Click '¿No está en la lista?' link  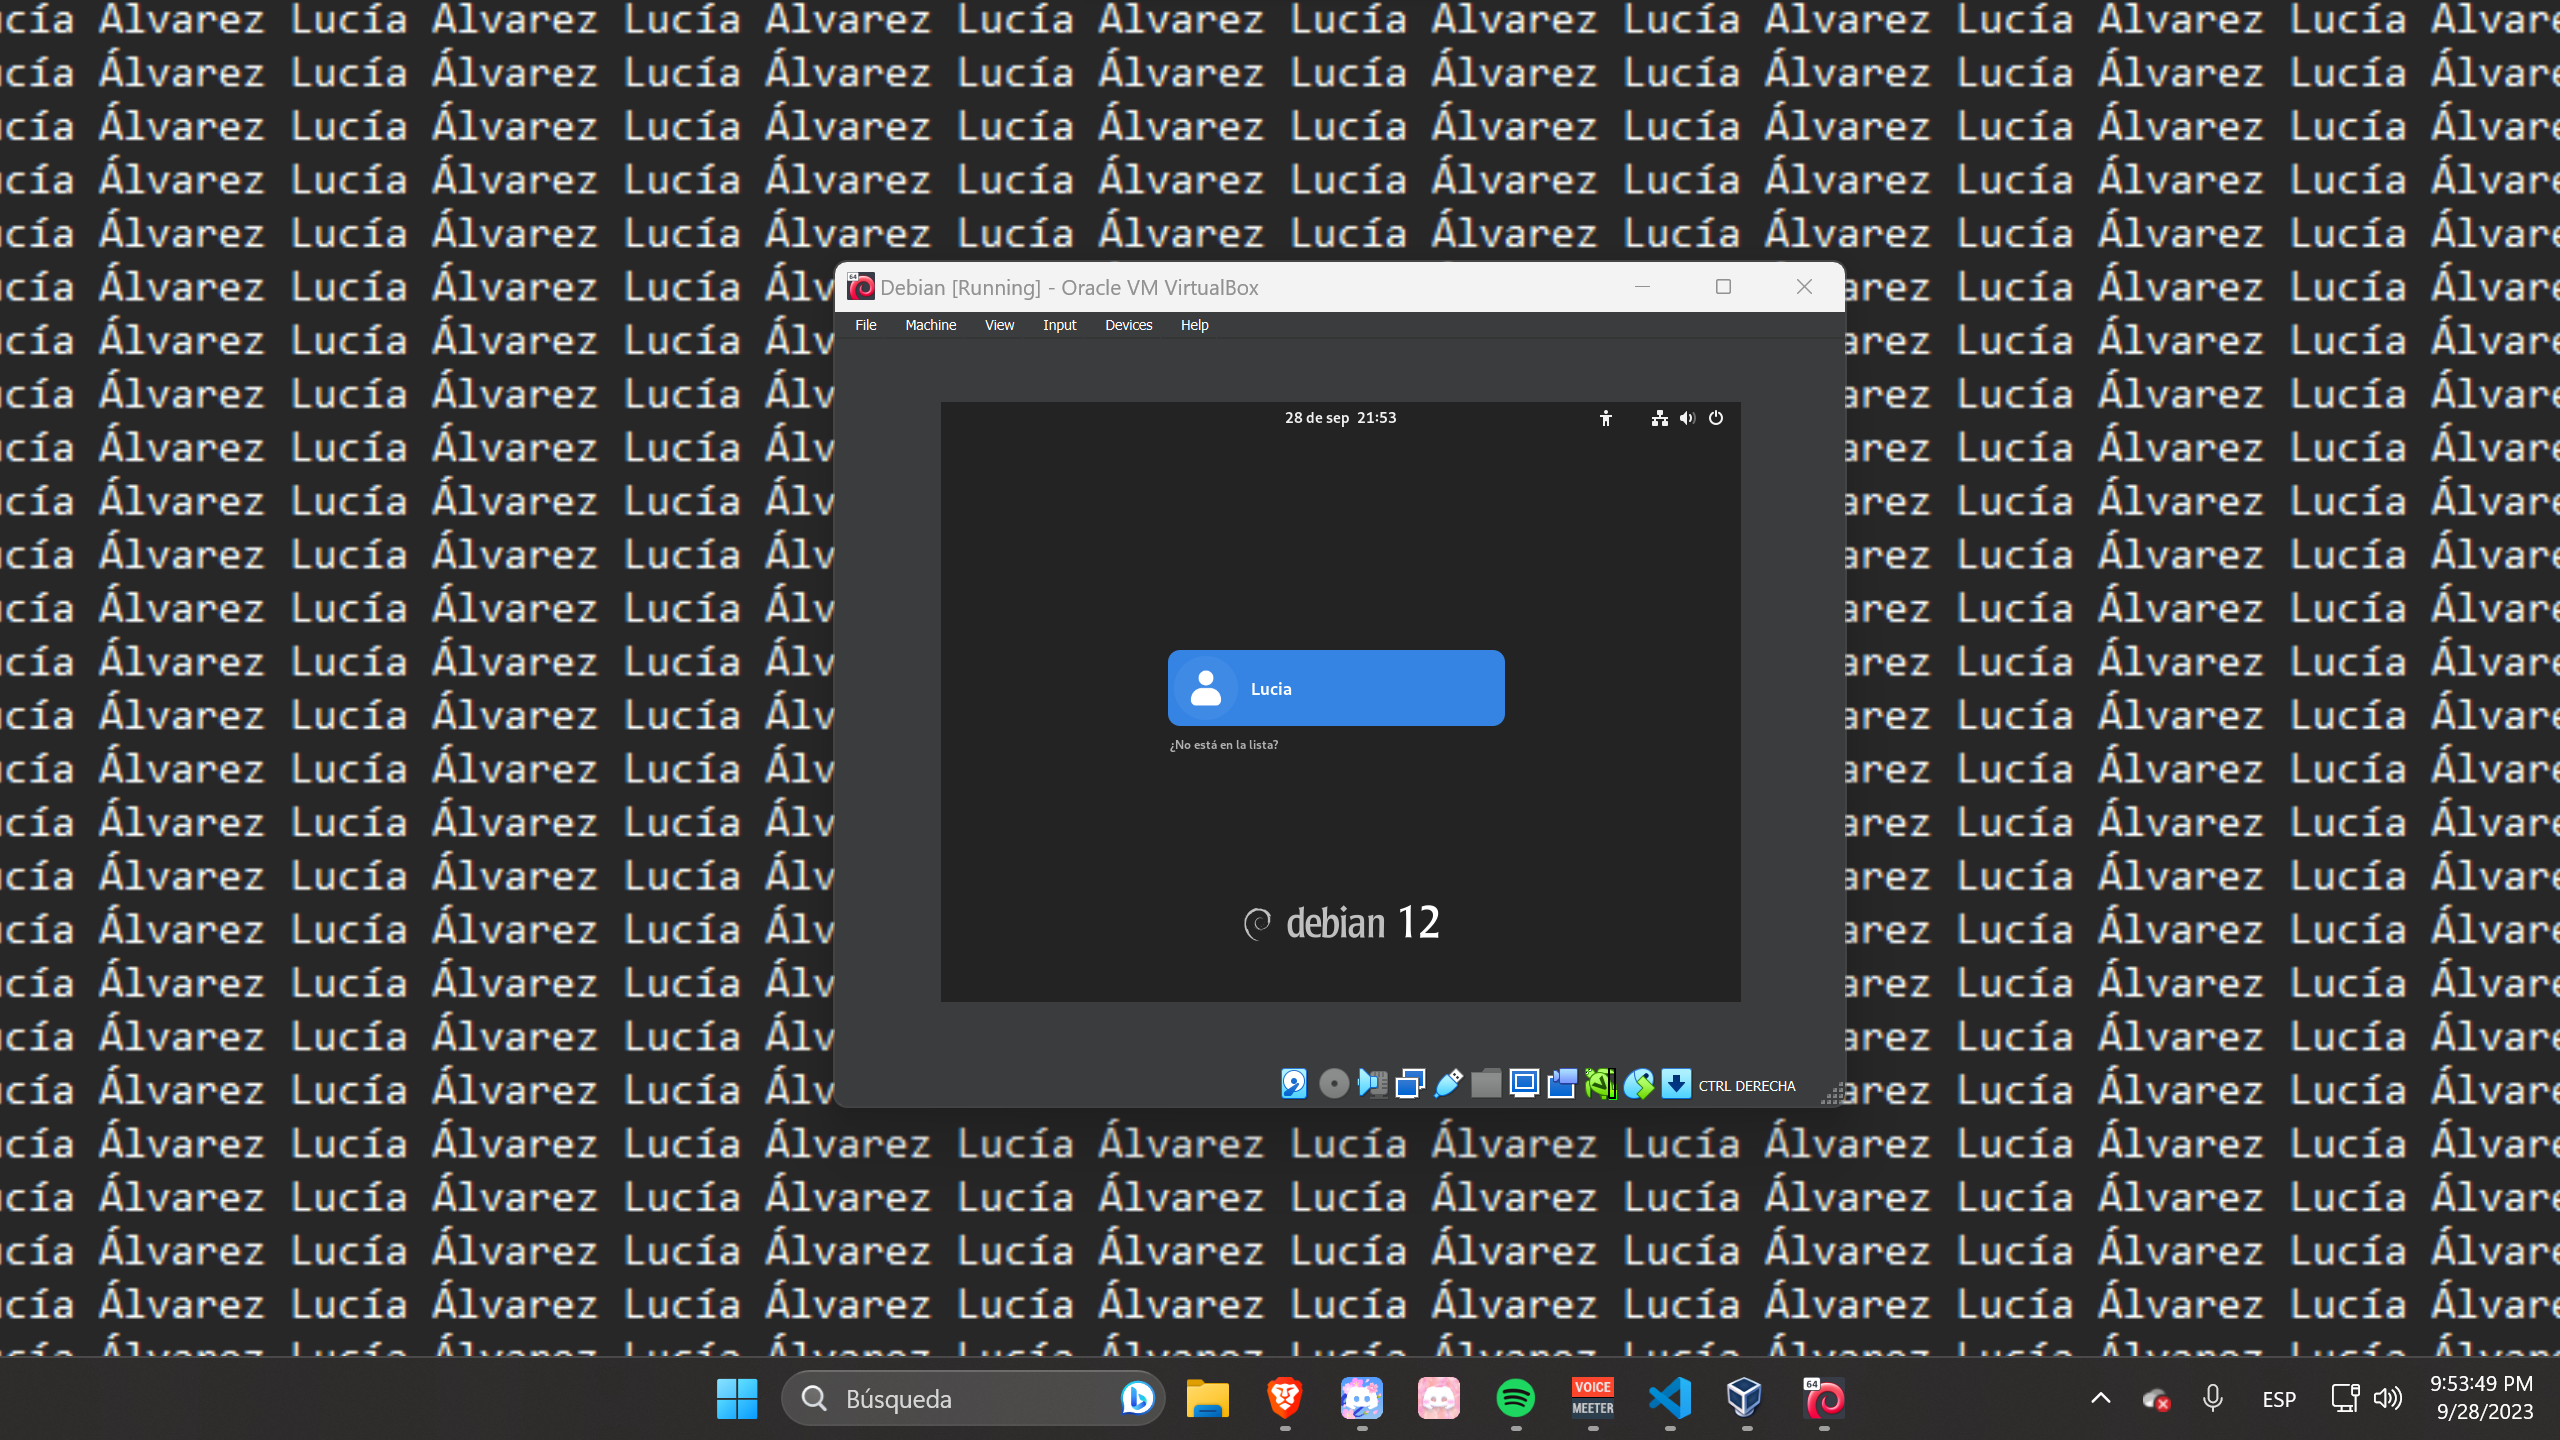click(1224, 745)
